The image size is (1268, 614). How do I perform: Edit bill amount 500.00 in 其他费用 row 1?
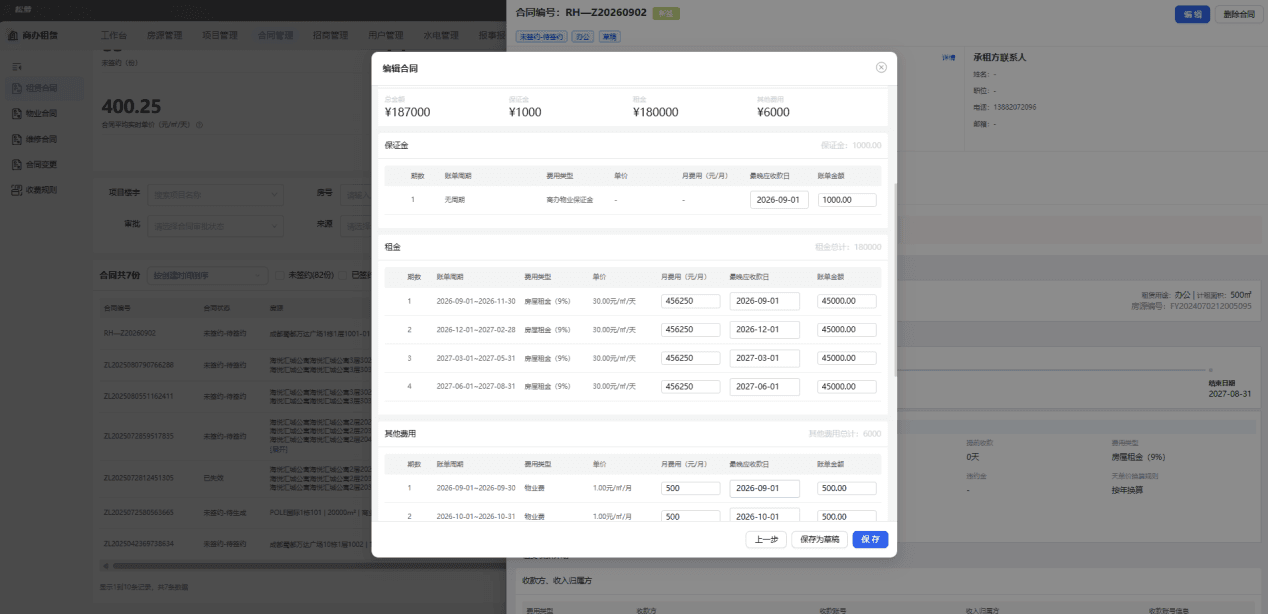(847, 488)
